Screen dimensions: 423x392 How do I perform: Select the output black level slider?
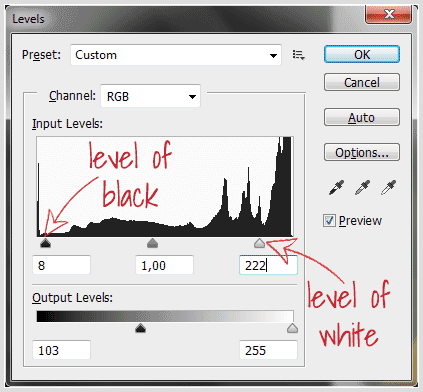(141, 328)
